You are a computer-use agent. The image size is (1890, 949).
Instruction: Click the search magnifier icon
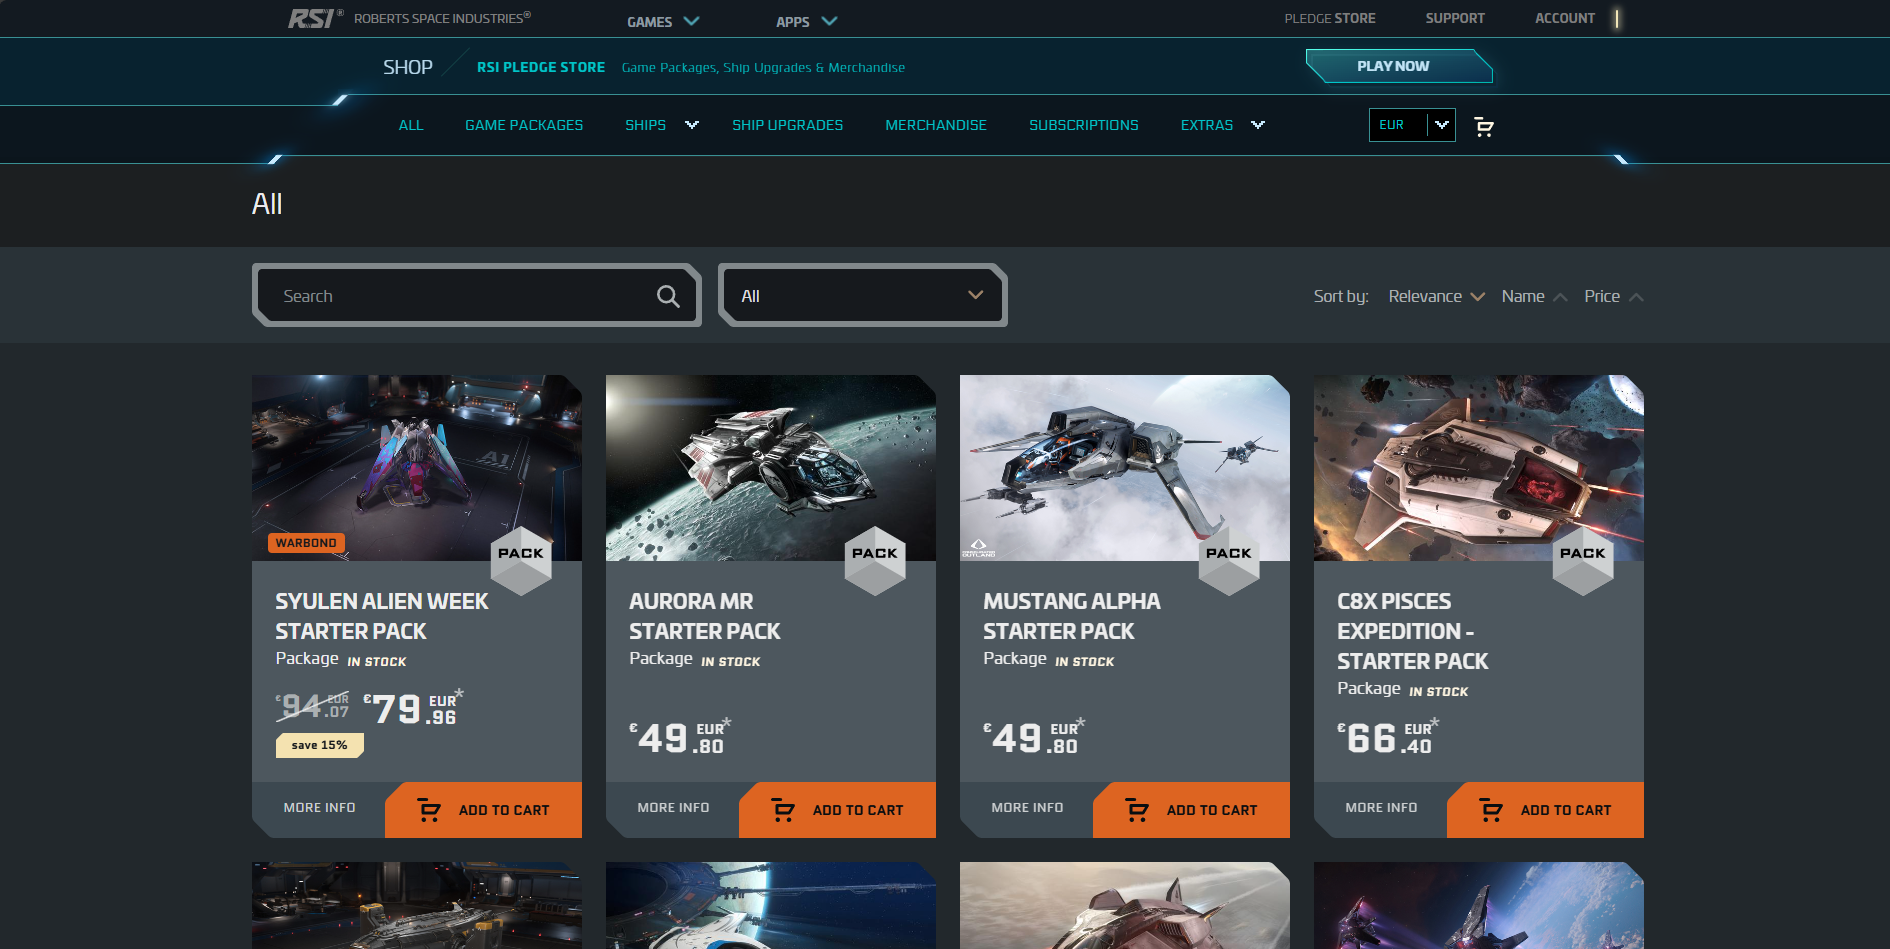tap(668, 296)
